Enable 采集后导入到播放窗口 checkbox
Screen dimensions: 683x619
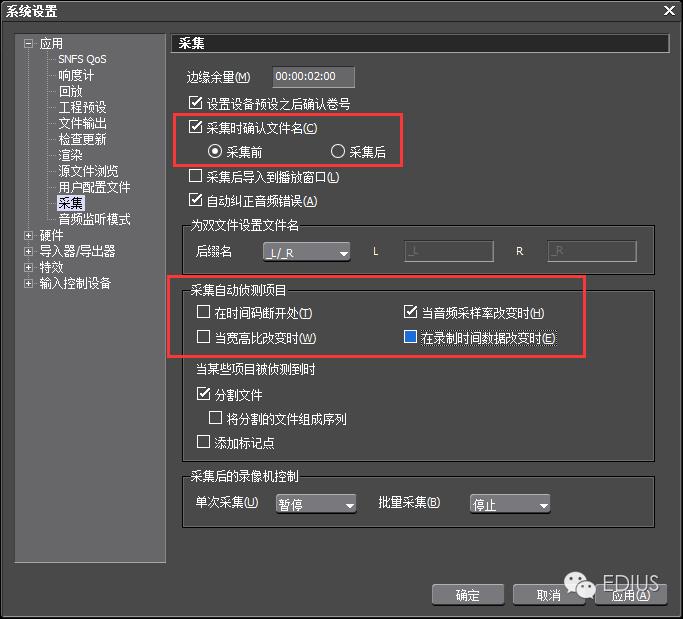coord(196,176)
